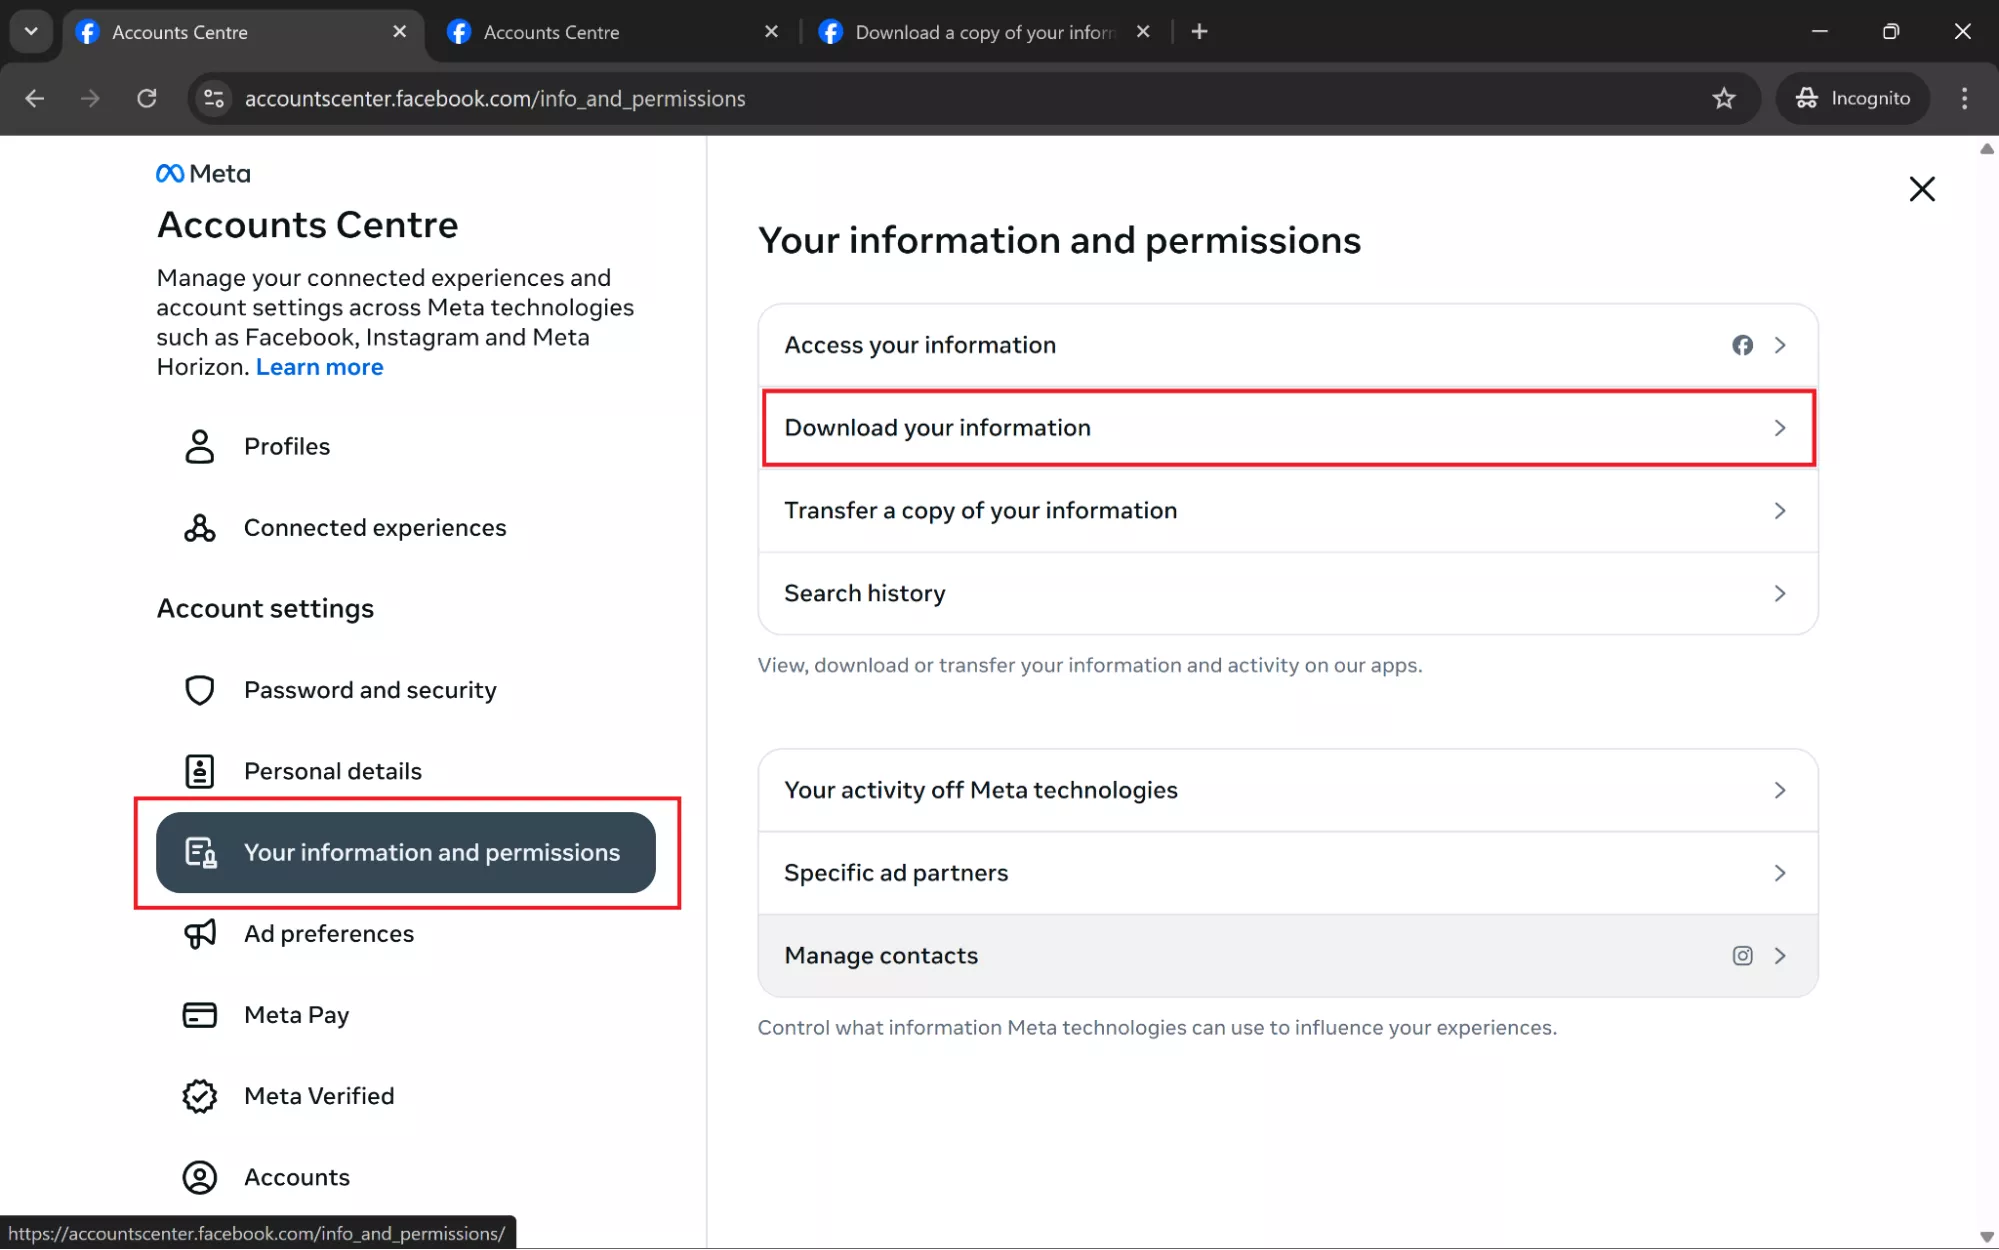Click the Meta Verified badge icon
1999x1250 pixels.
tap(200, 1096)
